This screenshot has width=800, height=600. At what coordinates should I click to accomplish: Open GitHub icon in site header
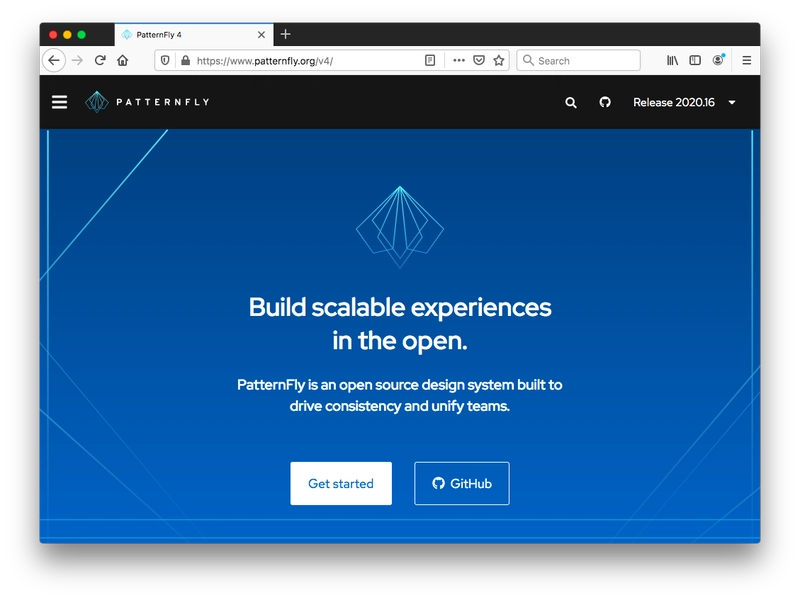(605, 102)
